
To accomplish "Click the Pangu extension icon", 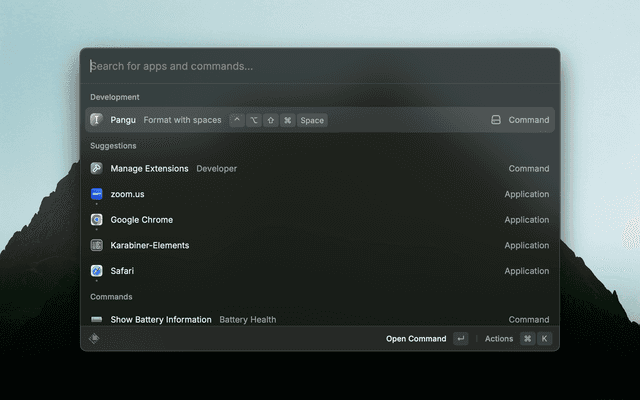I will click(x=96, y=120).
